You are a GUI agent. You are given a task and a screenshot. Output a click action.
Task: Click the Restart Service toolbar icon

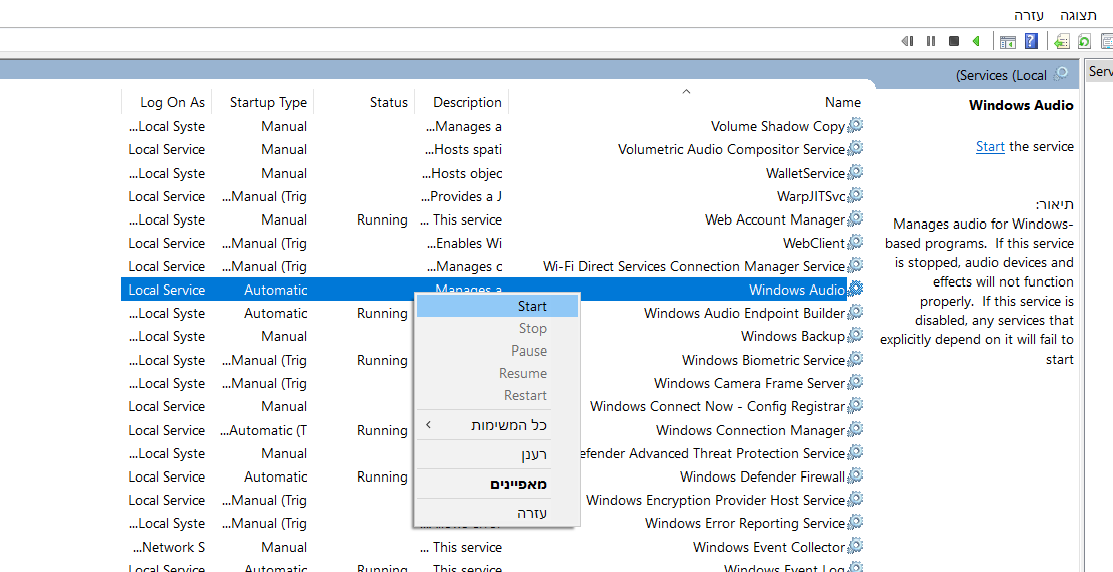click(908, 41)
